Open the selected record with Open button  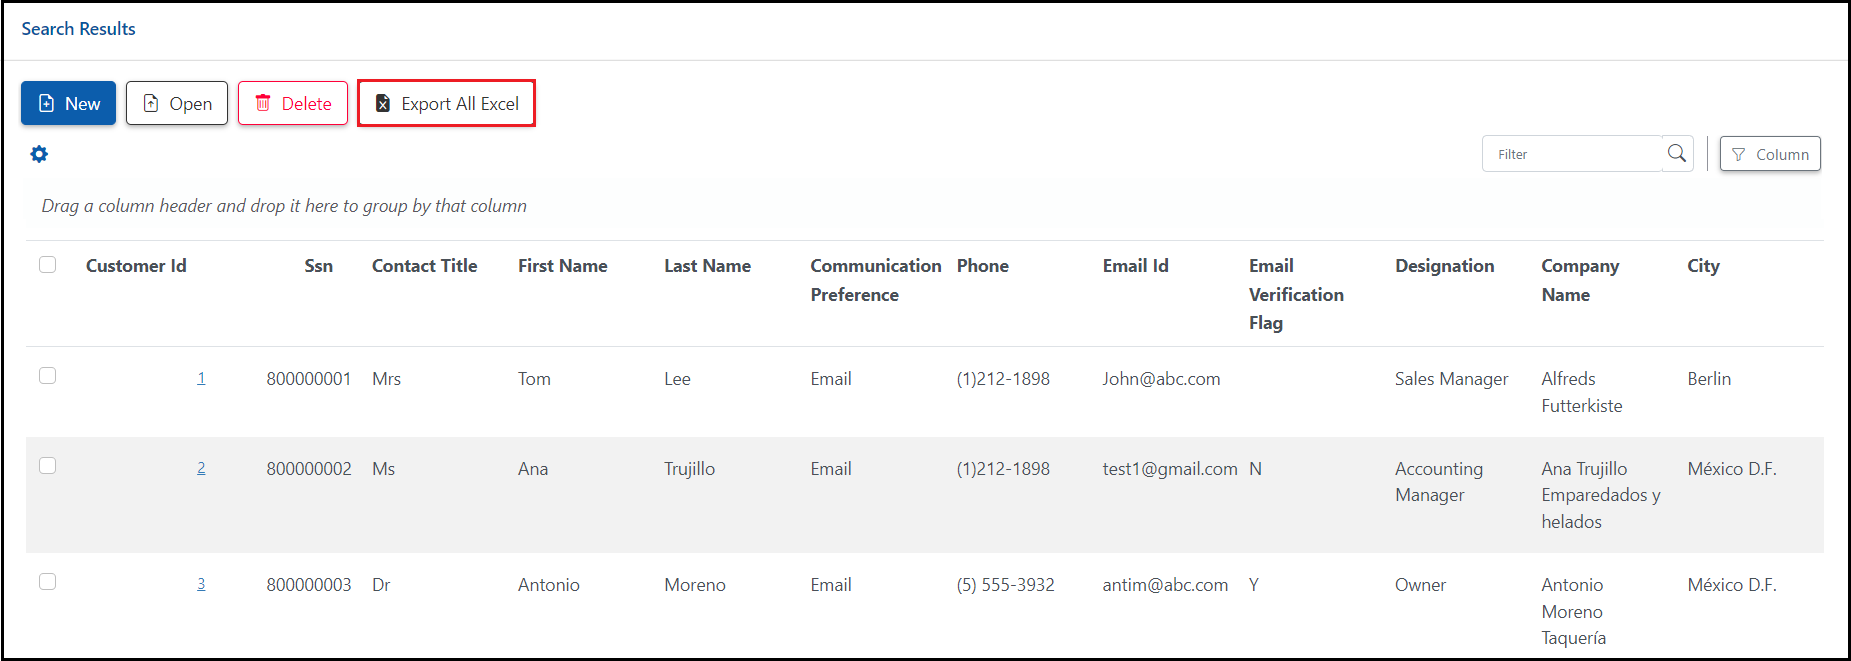coord(177,103)
